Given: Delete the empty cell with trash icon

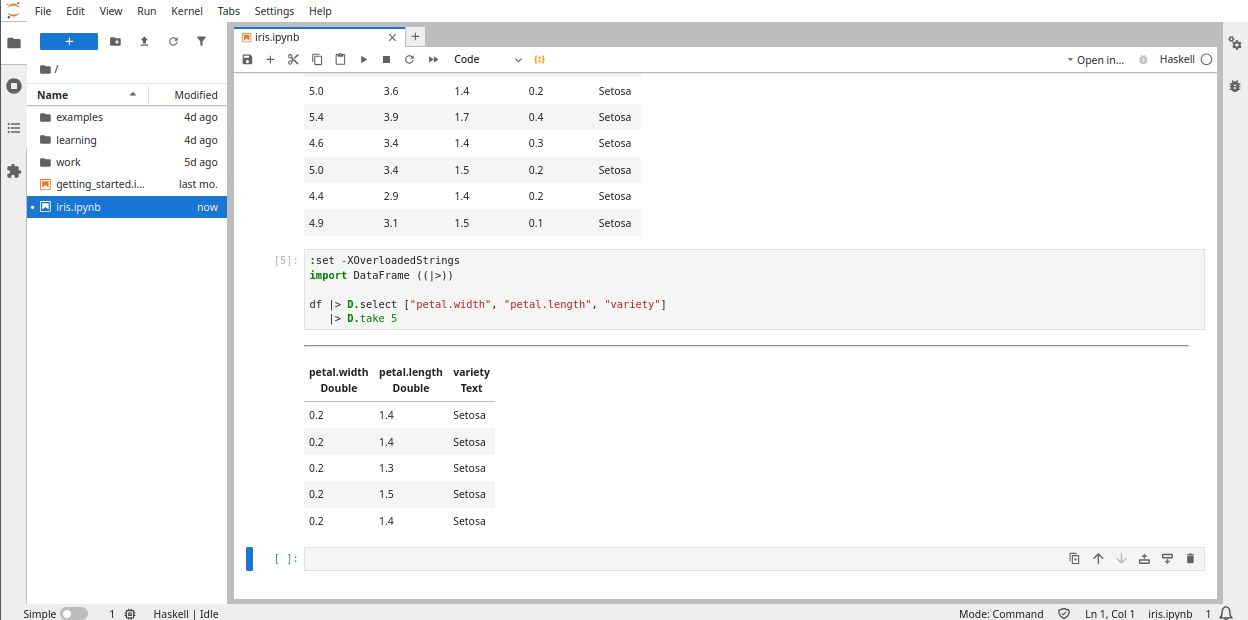Looking at the screenshot, I should [1190, 559].
